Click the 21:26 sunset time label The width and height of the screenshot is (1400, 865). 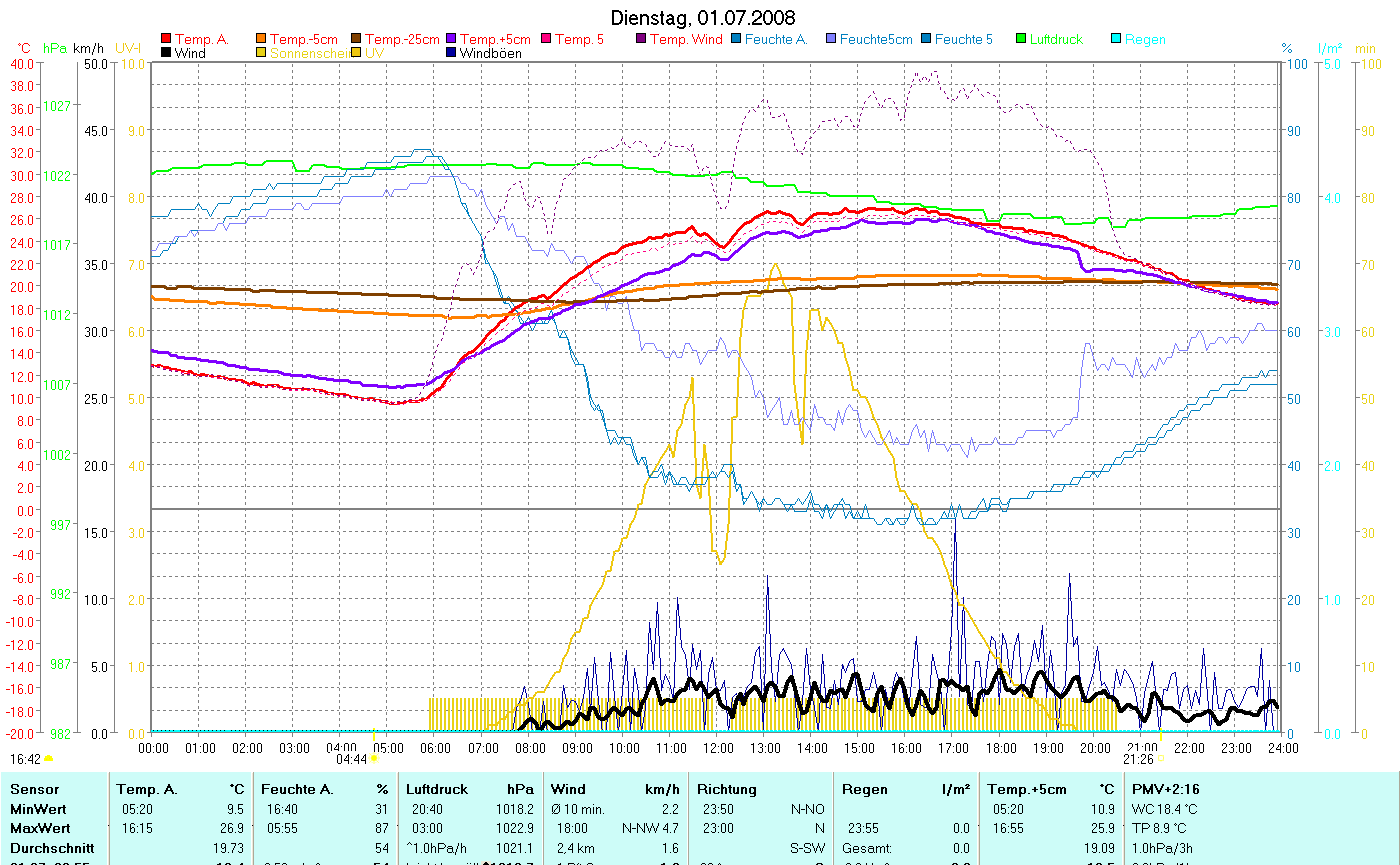[x=1138, y=759]
